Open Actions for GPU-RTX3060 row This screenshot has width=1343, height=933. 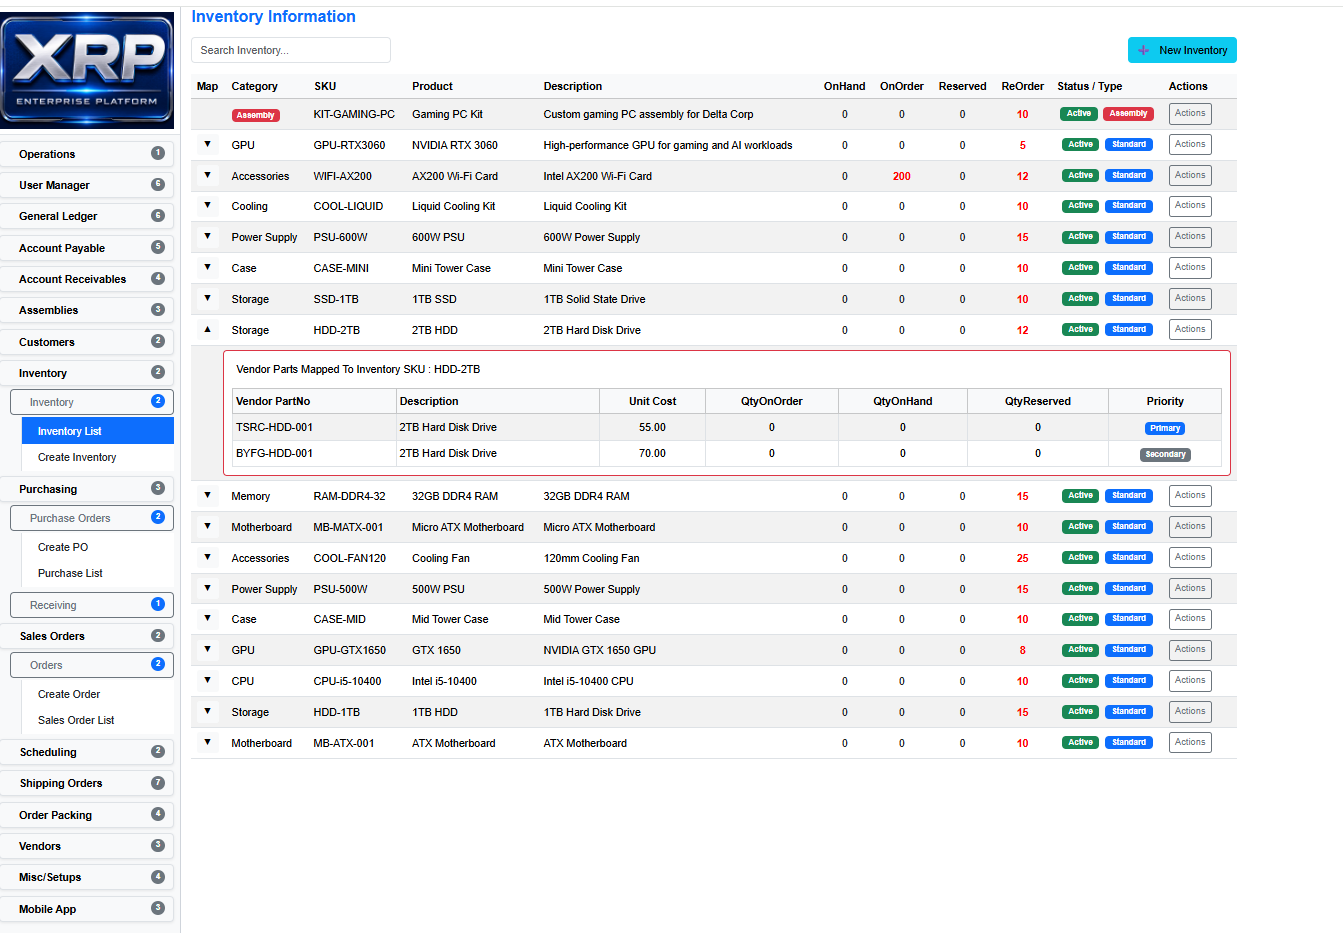[1190, 145]
